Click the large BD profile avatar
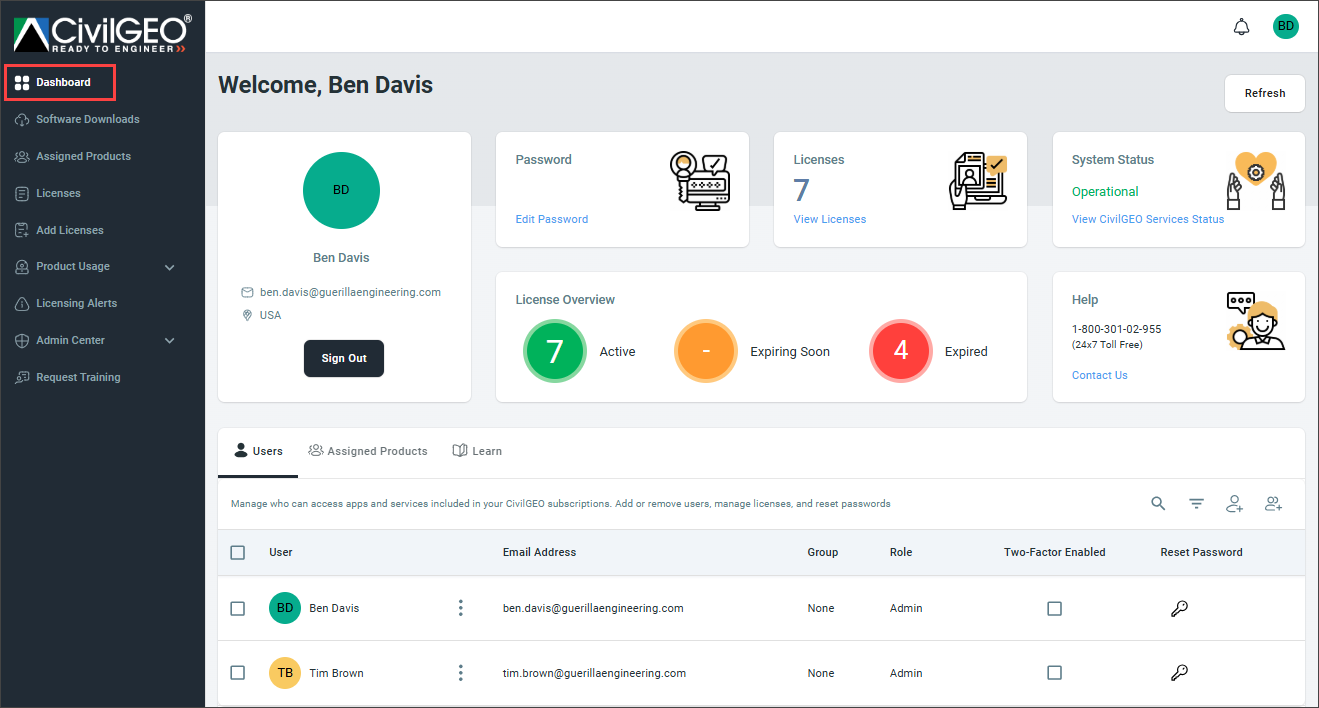The height and width of the screenshot is (708, 1319). coord(341,190)
